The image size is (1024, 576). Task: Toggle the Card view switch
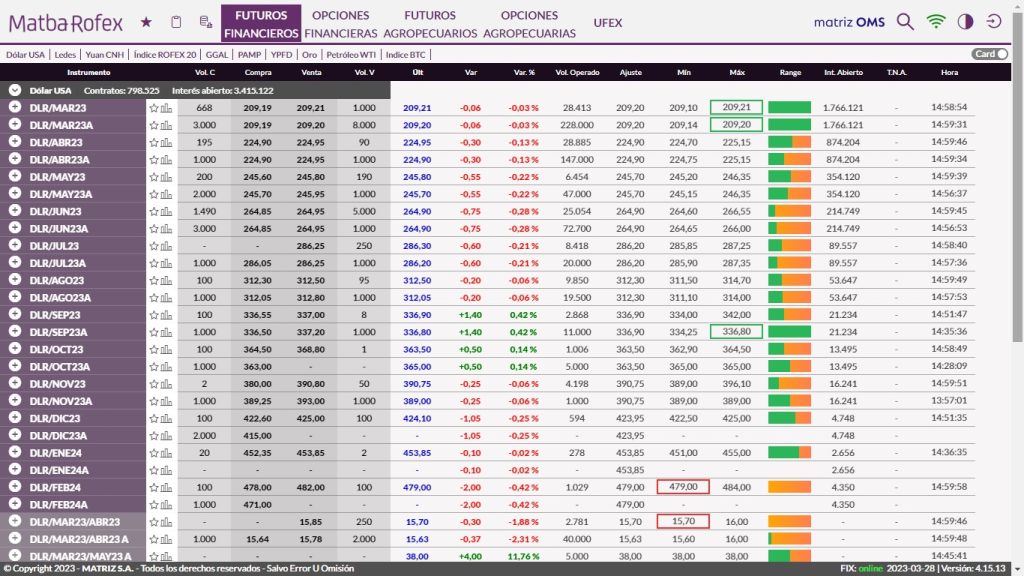click(x=990, y=54)
